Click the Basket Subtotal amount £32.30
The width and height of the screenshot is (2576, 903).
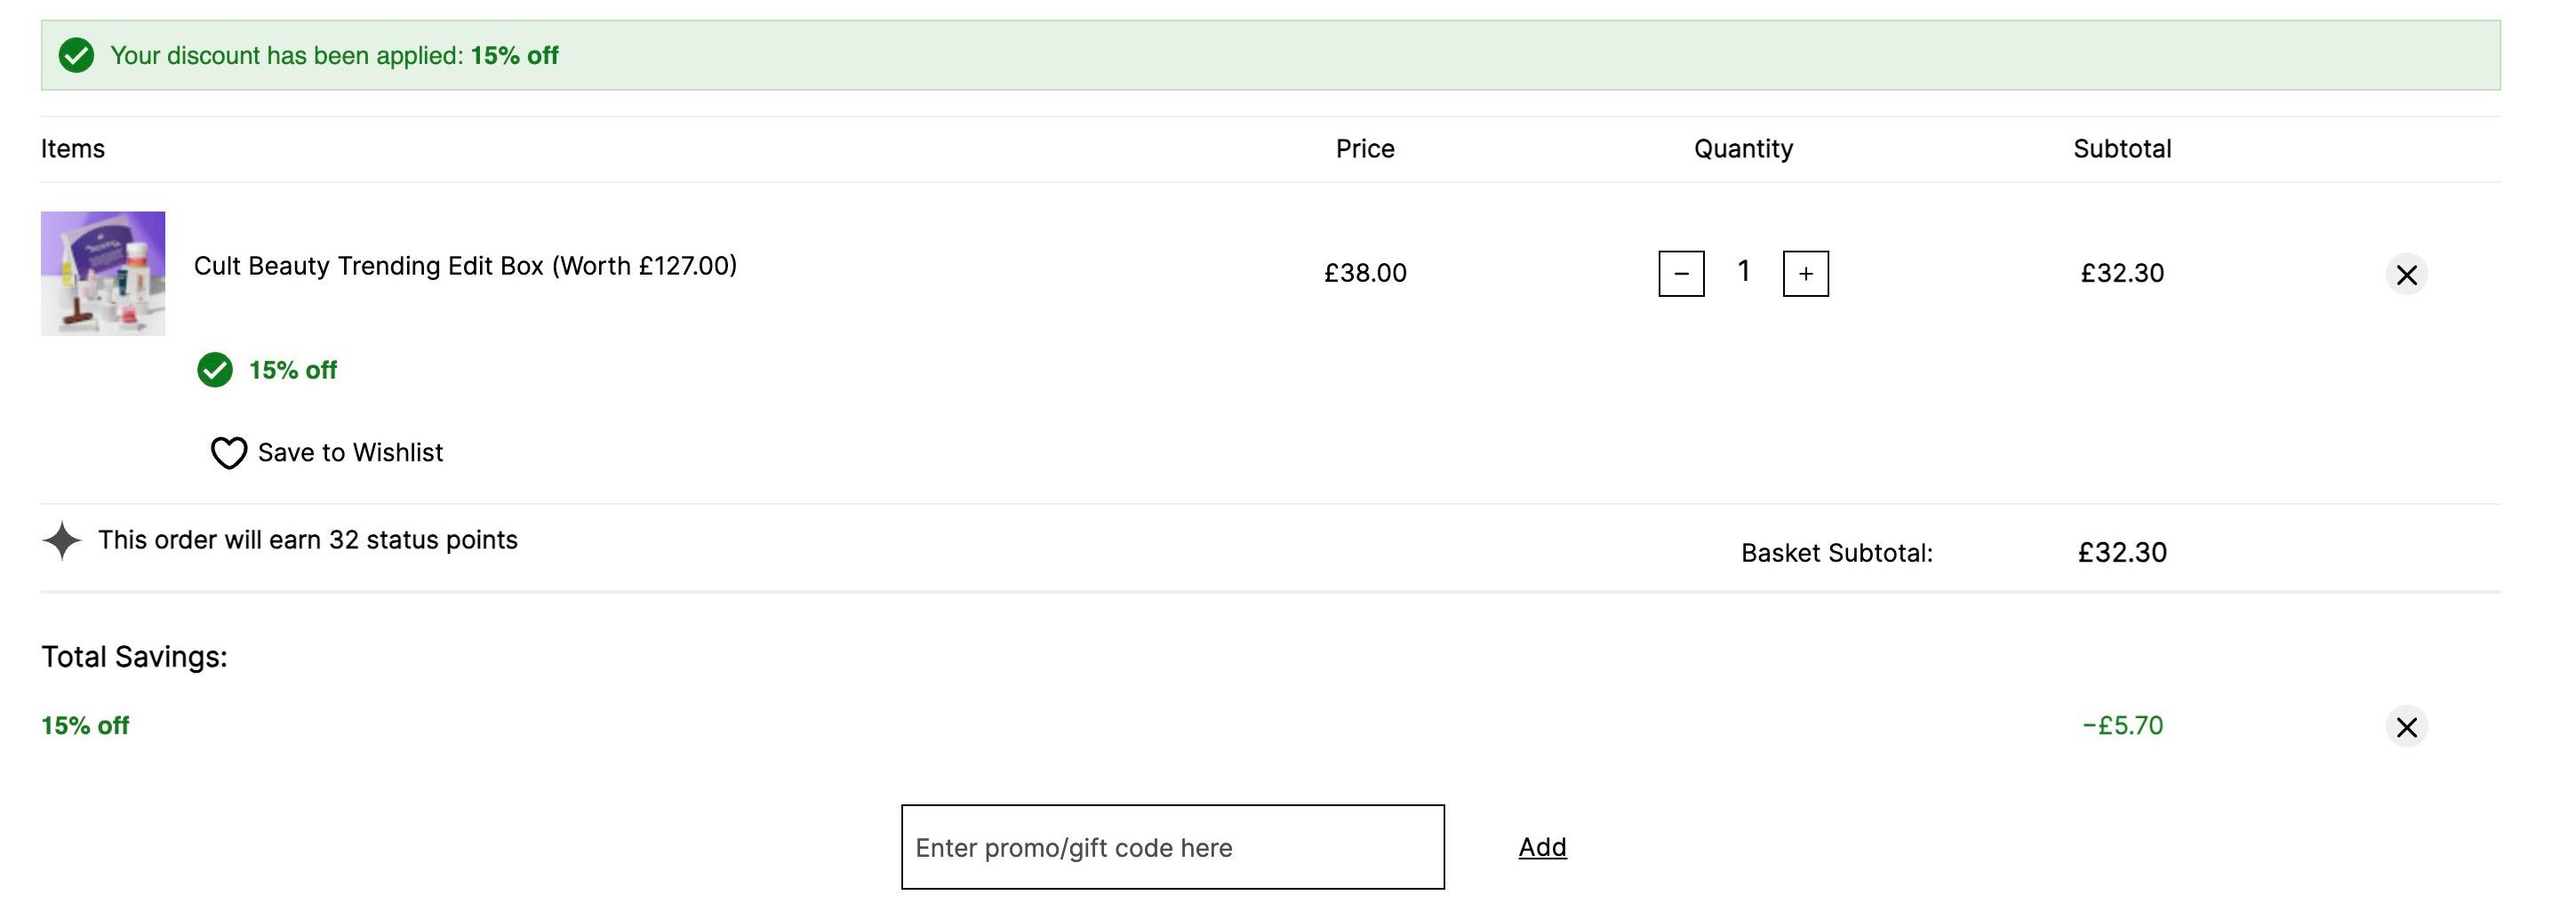pos(2122,553)
